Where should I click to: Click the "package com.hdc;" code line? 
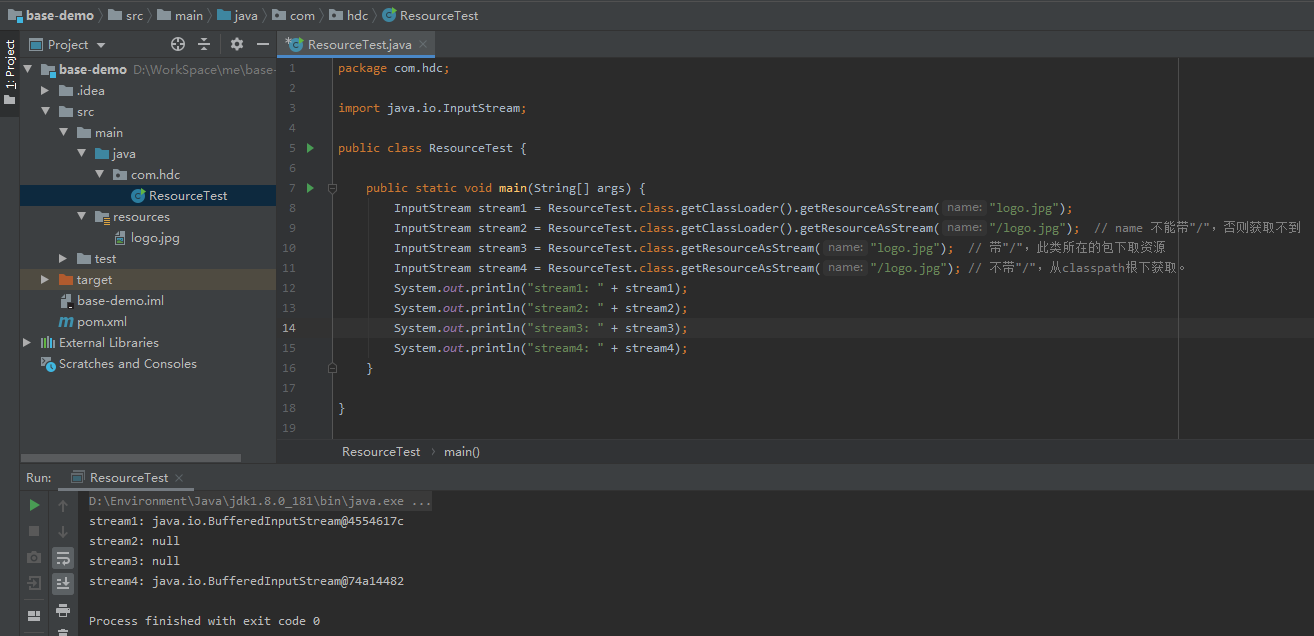click(394, 68)
